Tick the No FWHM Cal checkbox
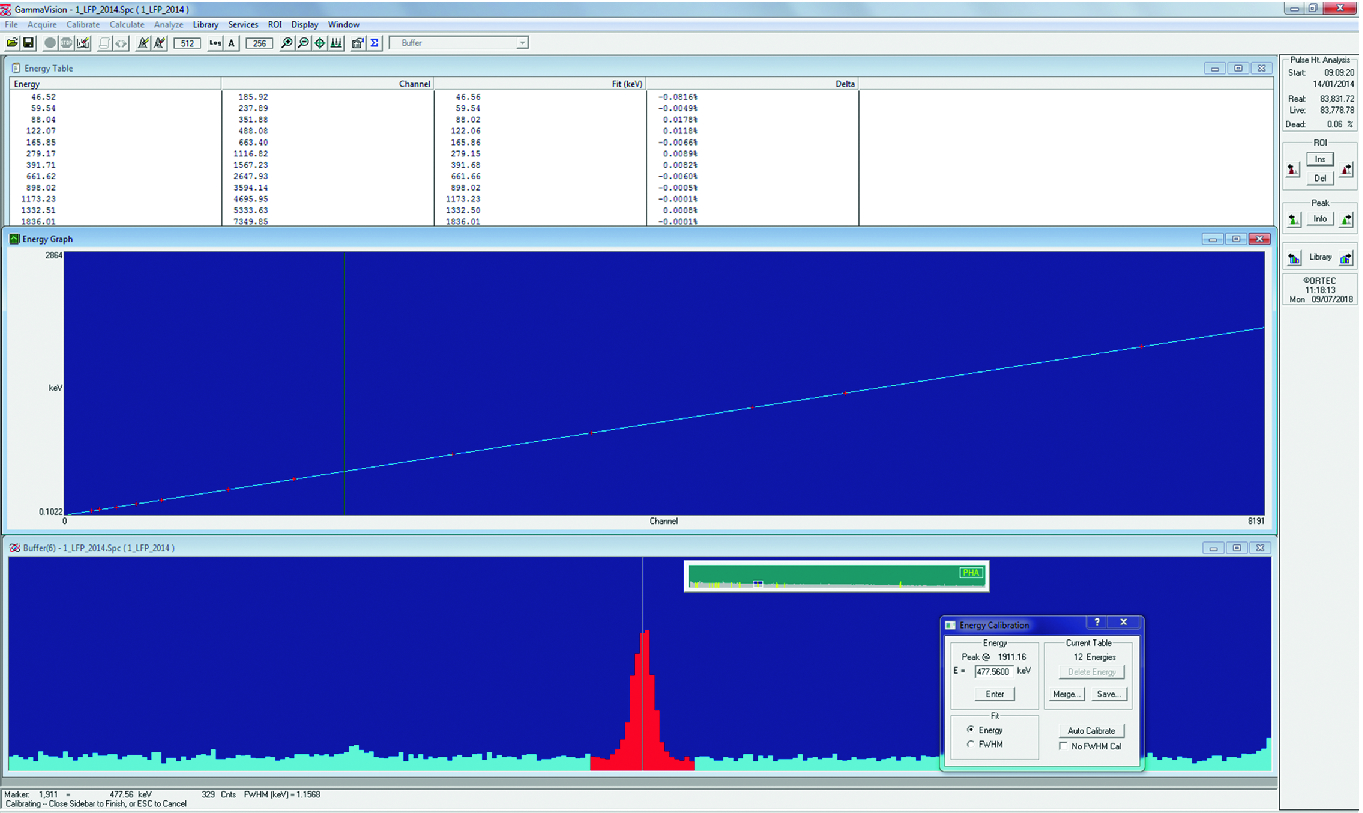 [1063, 746]
